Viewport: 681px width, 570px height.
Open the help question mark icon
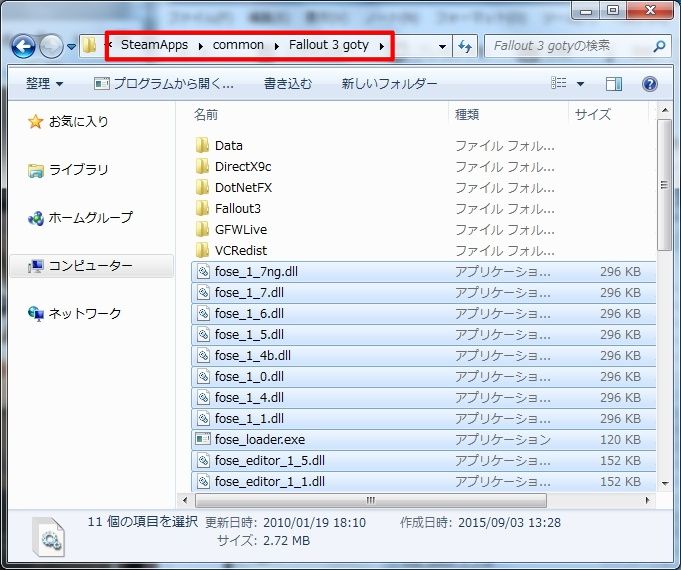click(x=650, y=83)
